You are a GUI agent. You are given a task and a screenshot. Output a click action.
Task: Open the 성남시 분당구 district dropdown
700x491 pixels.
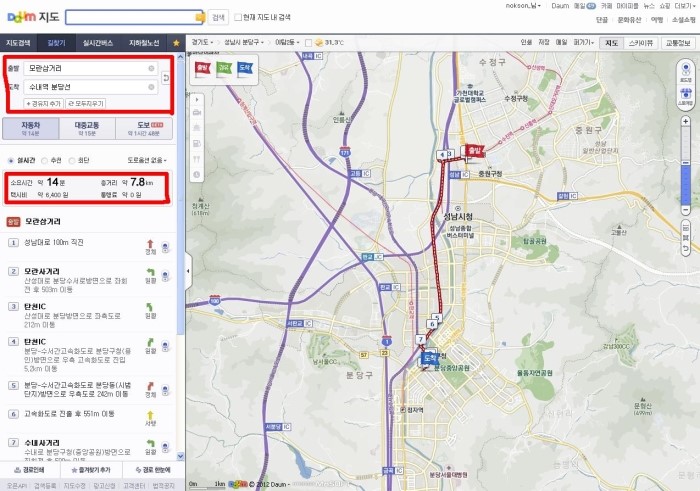(x=244, y=42)
